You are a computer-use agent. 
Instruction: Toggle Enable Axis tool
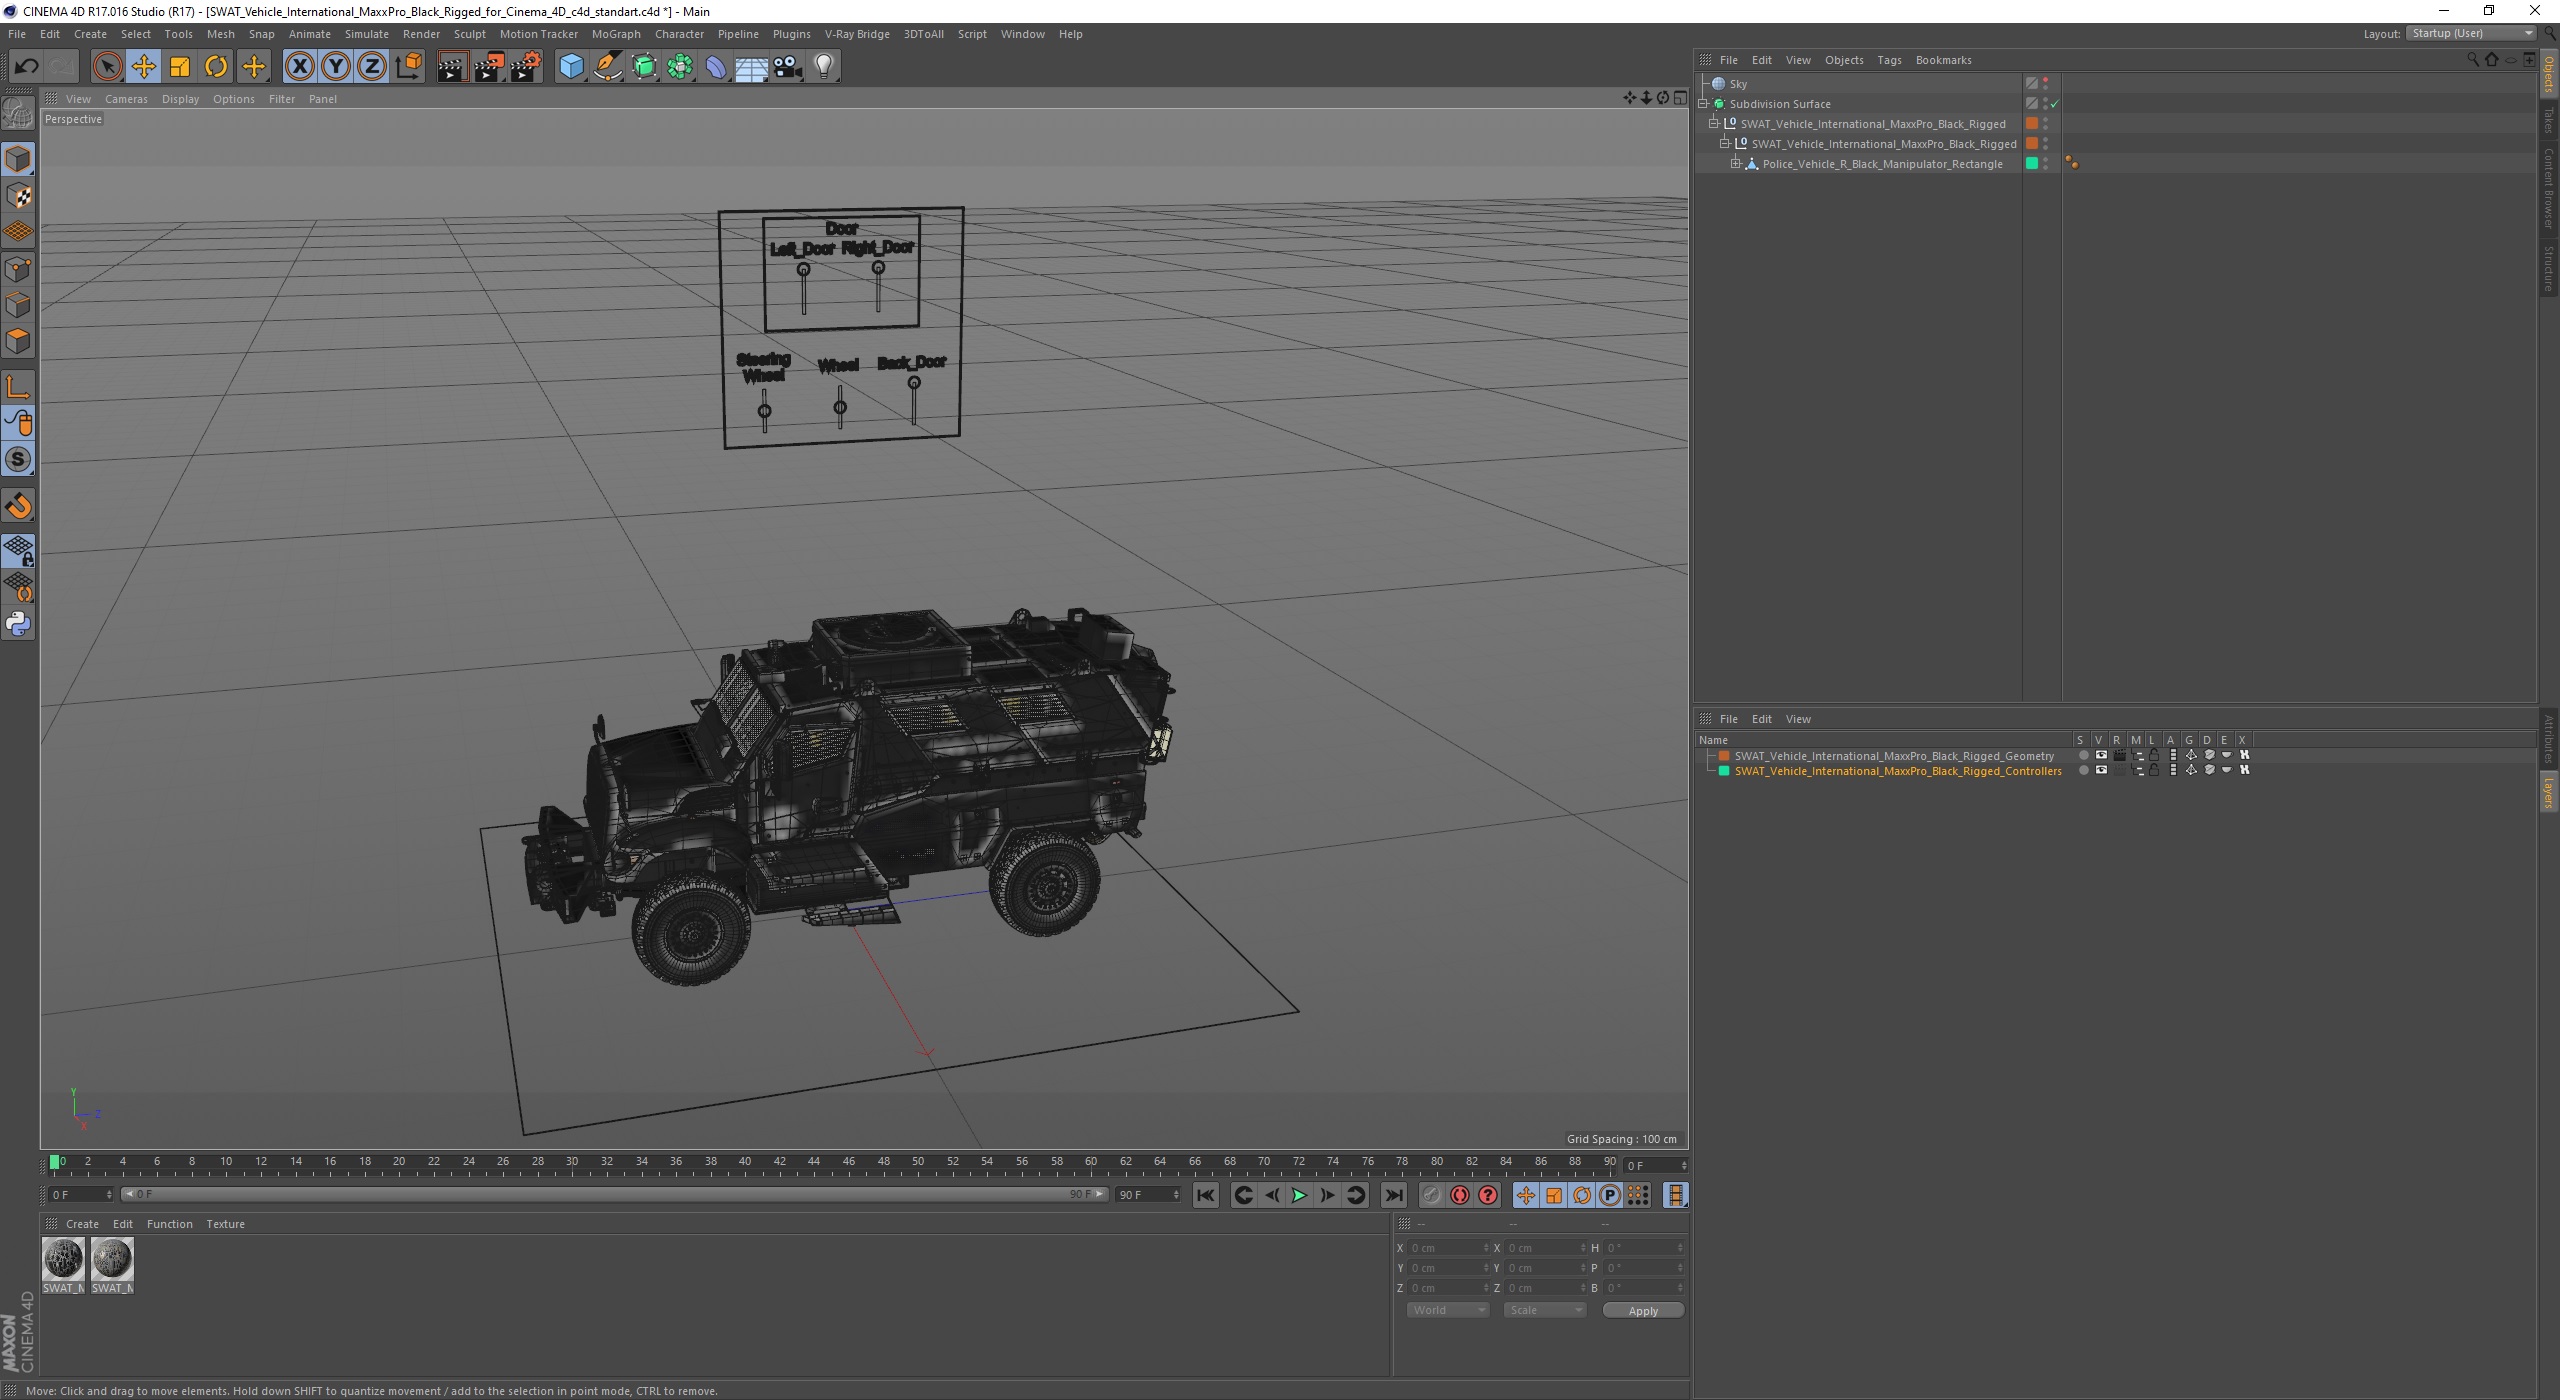coord(18,387)
